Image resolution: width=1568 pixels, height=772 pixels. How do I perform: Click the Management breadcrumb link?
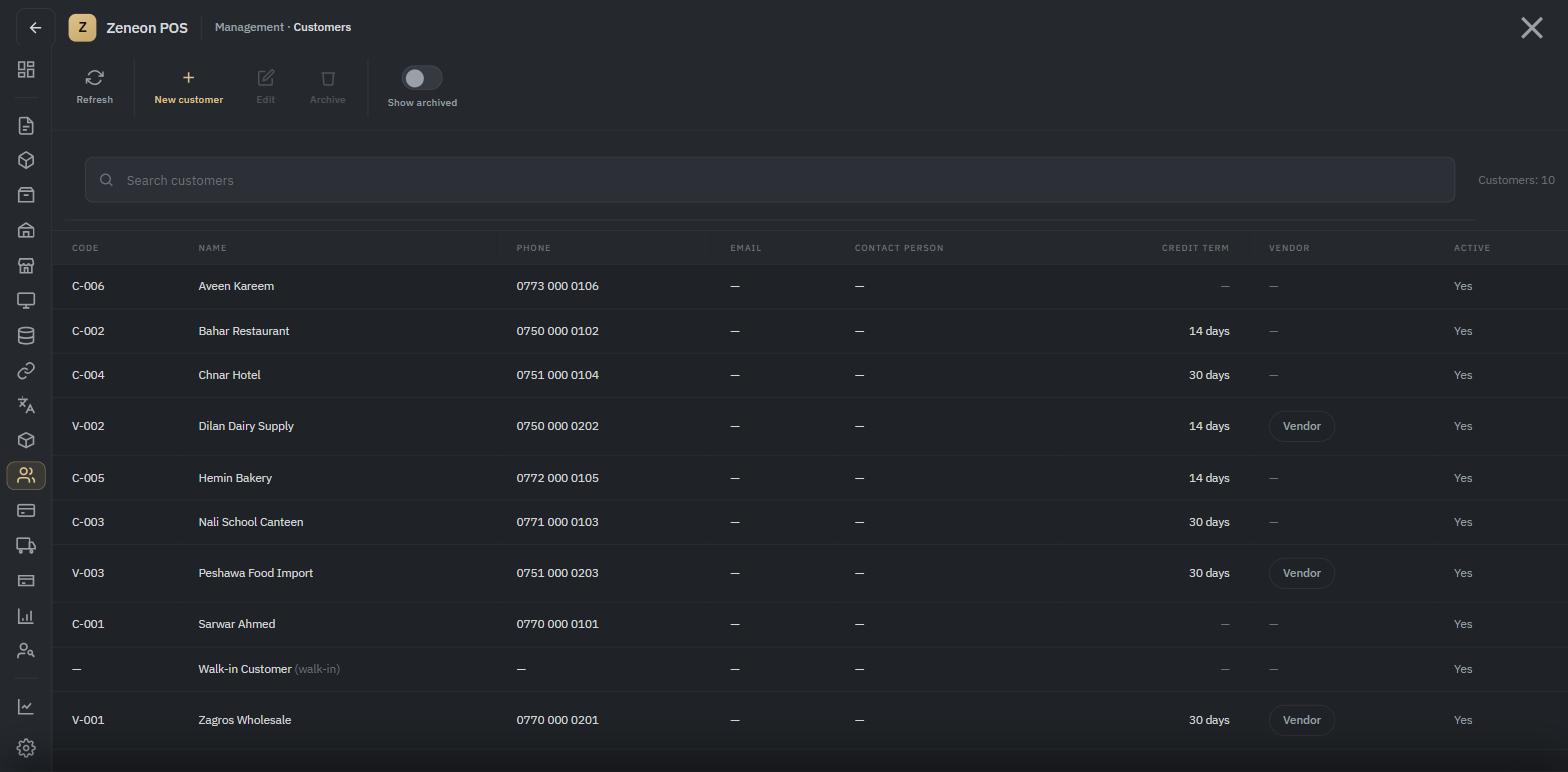coord(249,27)
